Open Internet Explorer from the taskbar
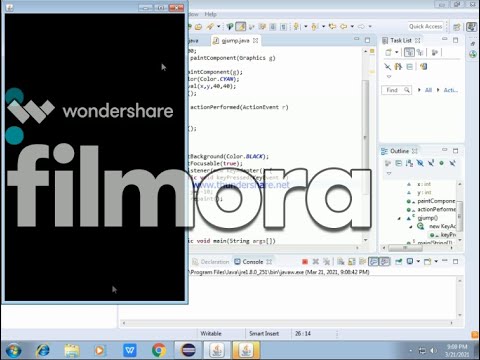This screenshot has height=360, width=480. (43, 350)
